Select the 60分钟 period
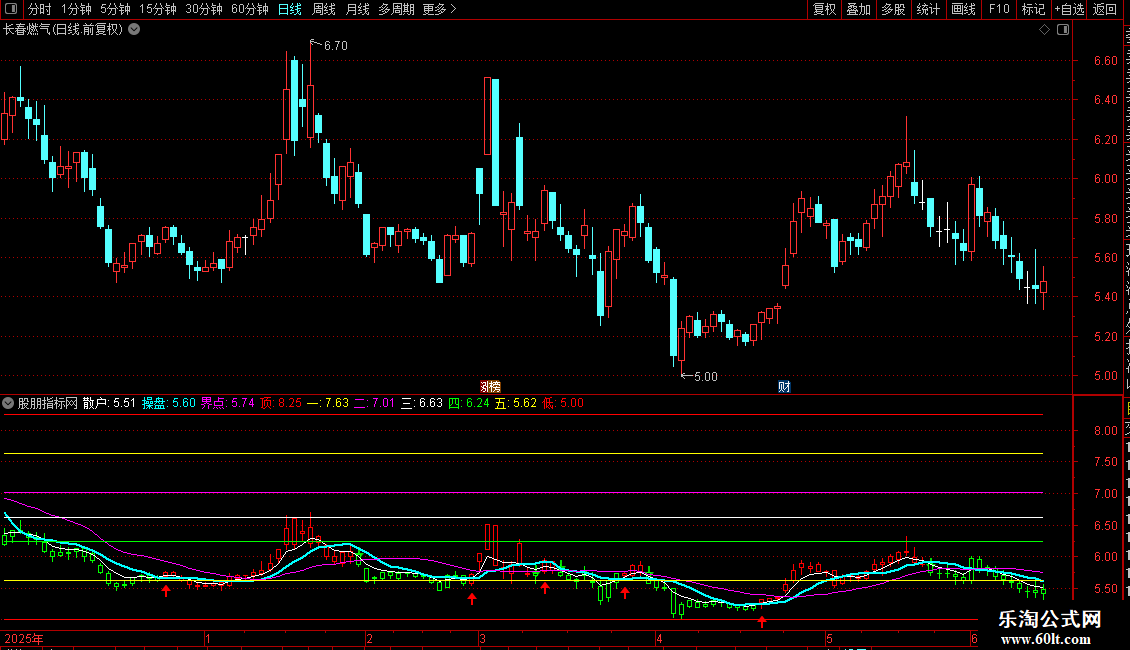1130x650 pixels. click(x=250, y=9)
